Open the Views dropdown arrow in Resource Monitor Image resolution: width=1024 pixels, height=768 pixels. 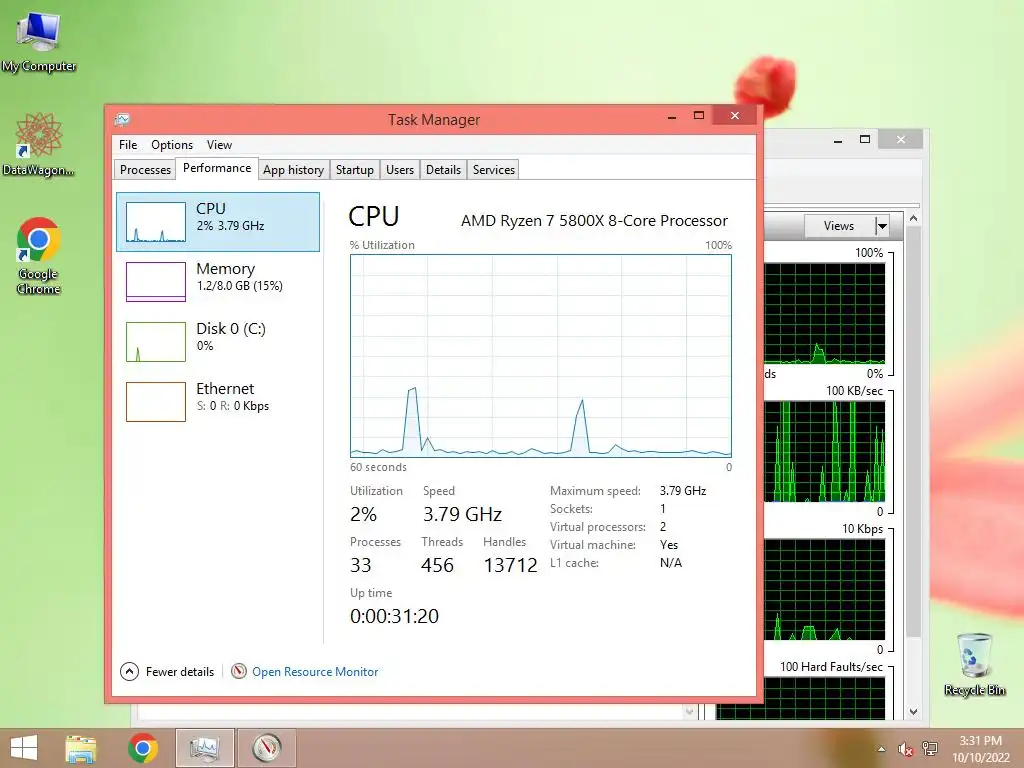tap(882, 226)
